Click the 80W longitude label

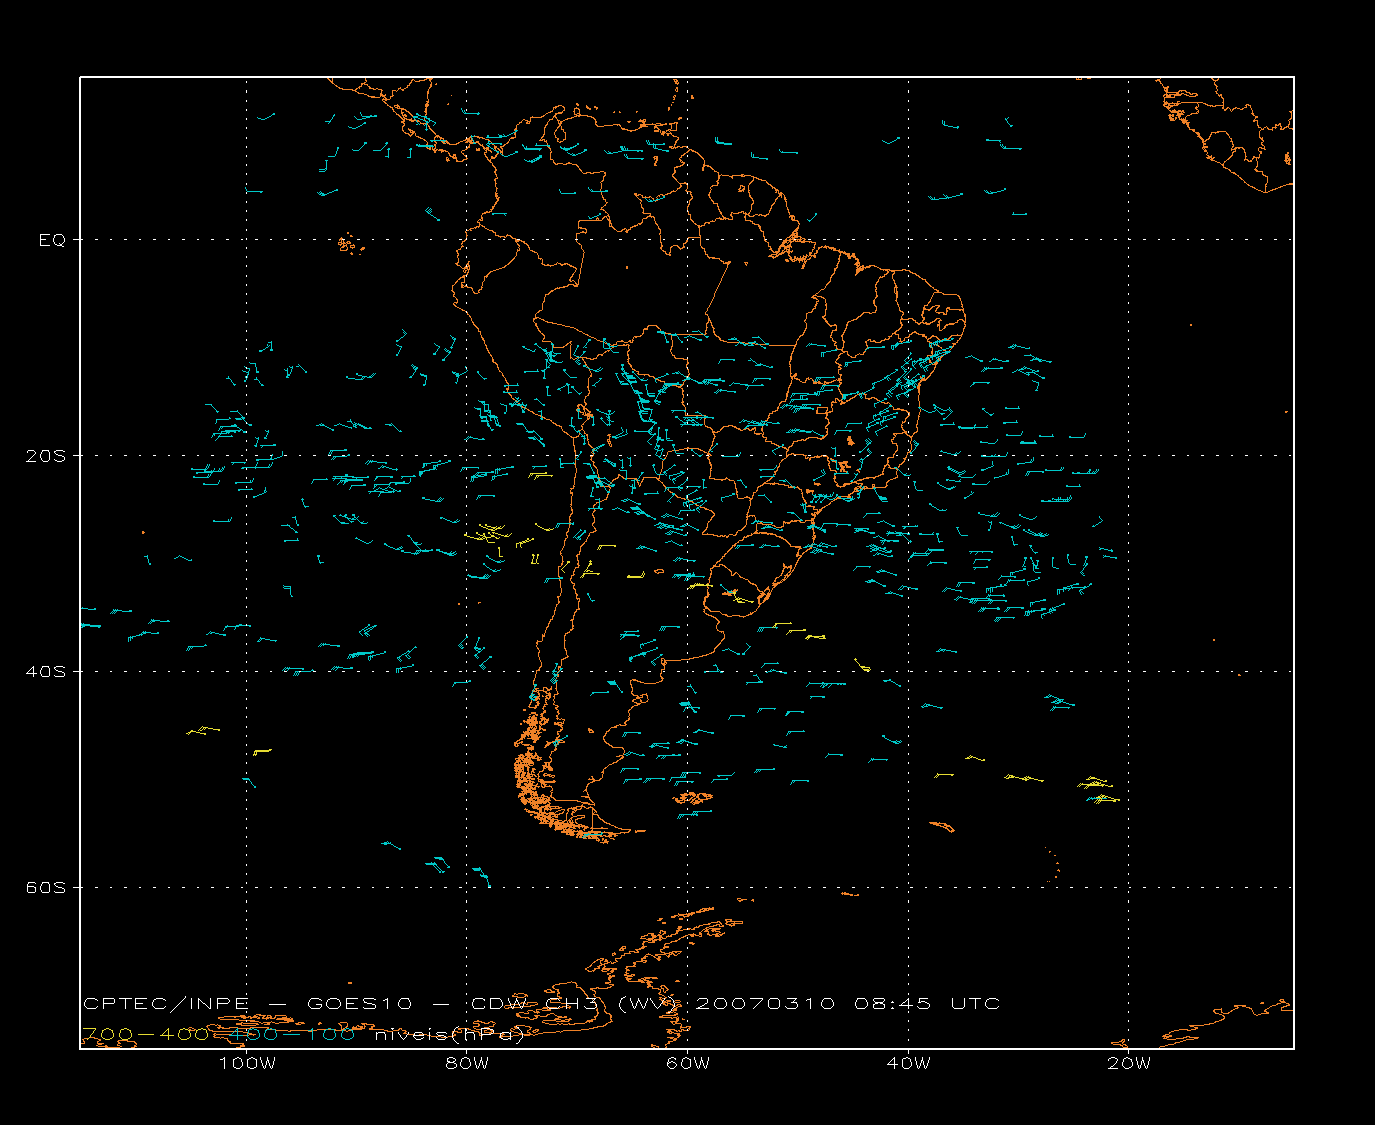(467, 1063)
